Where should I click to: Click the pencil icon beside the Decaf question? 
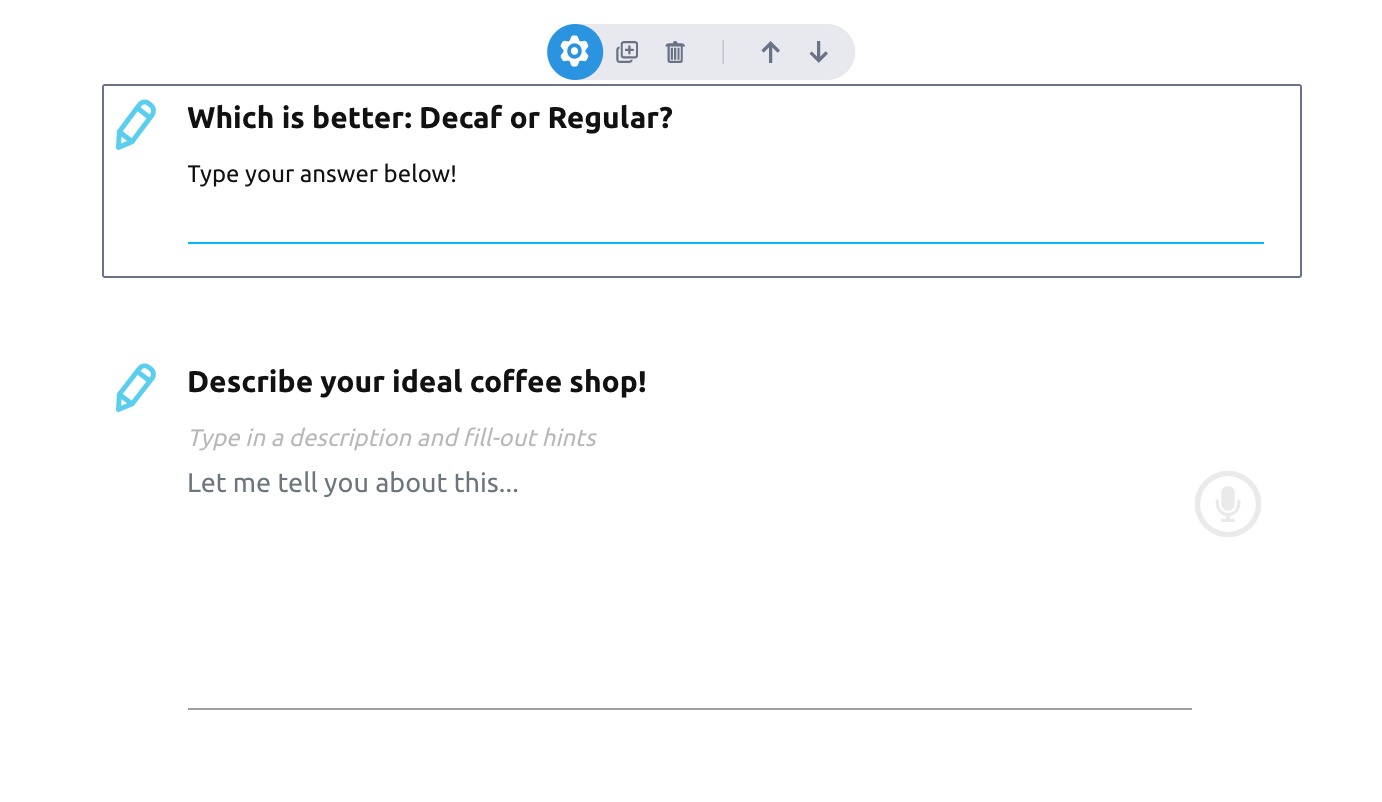coord(136,124)
